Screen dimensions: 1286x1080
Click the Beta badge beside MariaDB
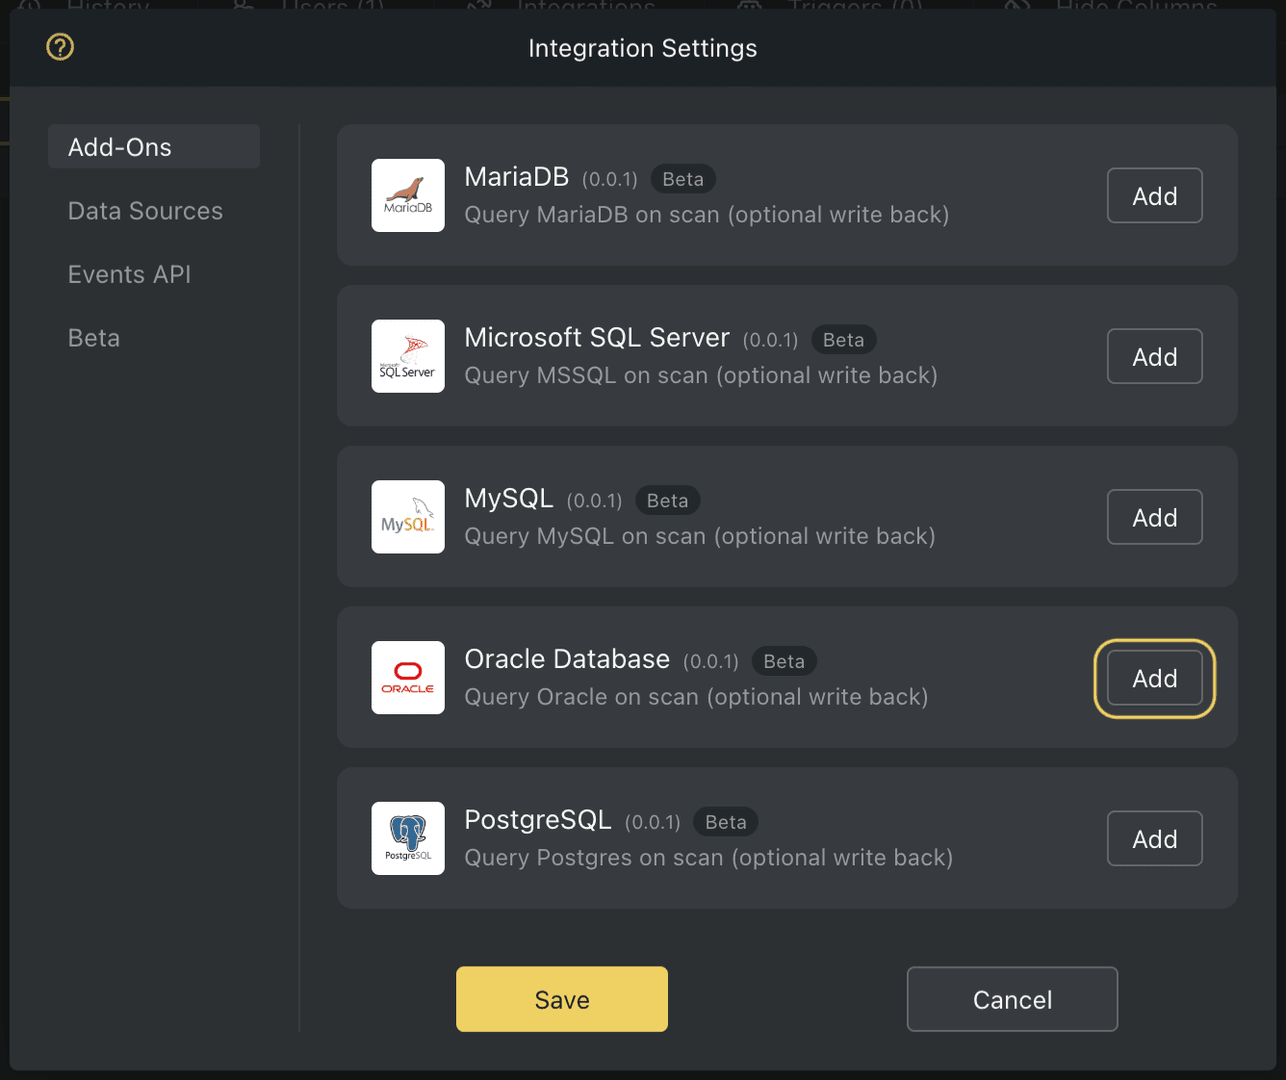point(683,179)
